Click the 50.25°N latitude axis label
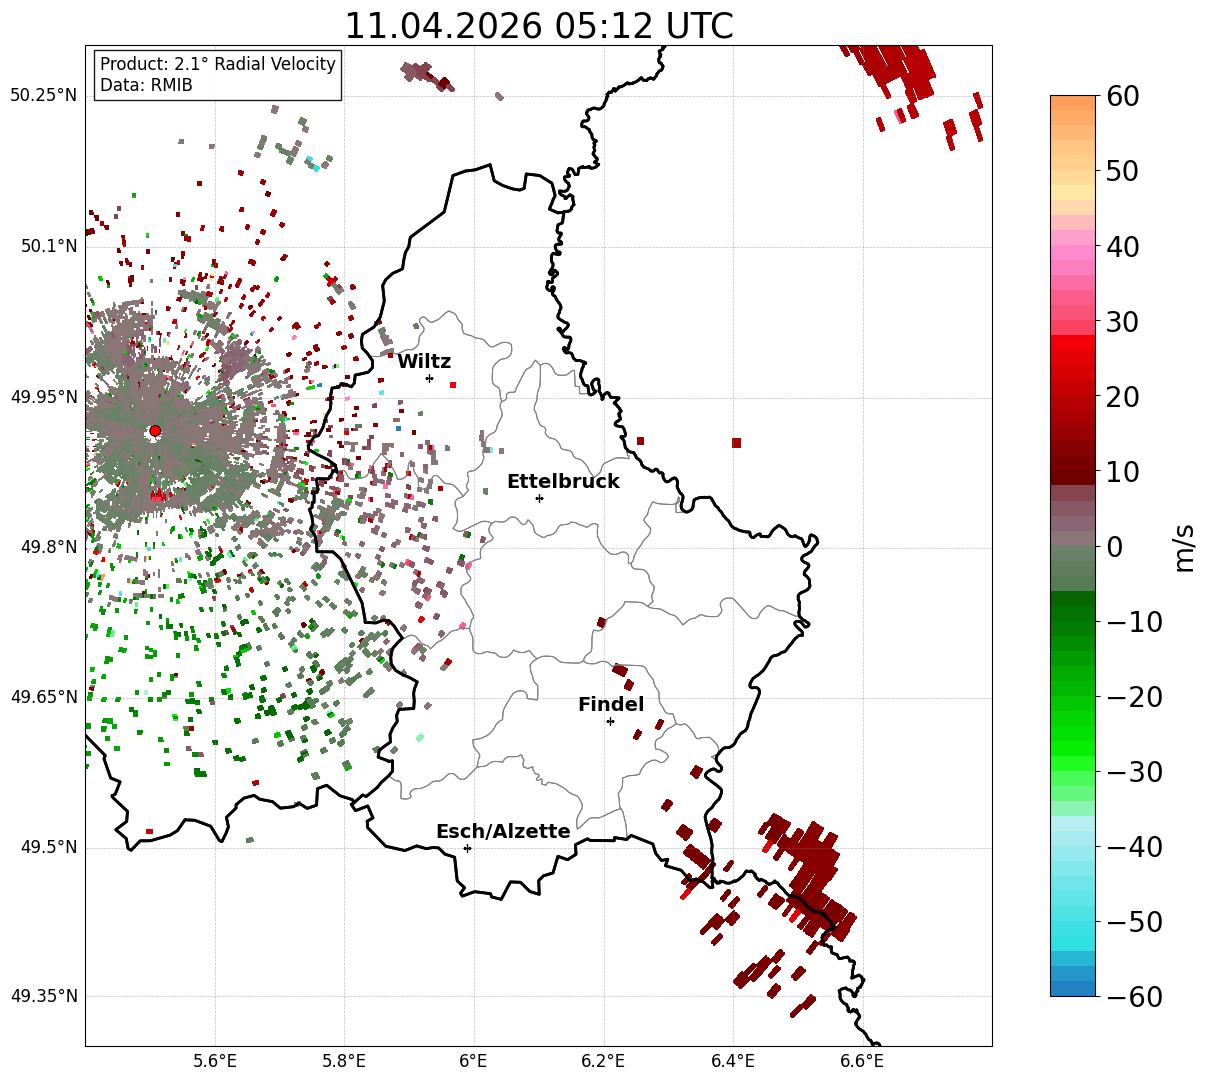This screenshot has width=1207, height=1081. (x=44, y=96)
